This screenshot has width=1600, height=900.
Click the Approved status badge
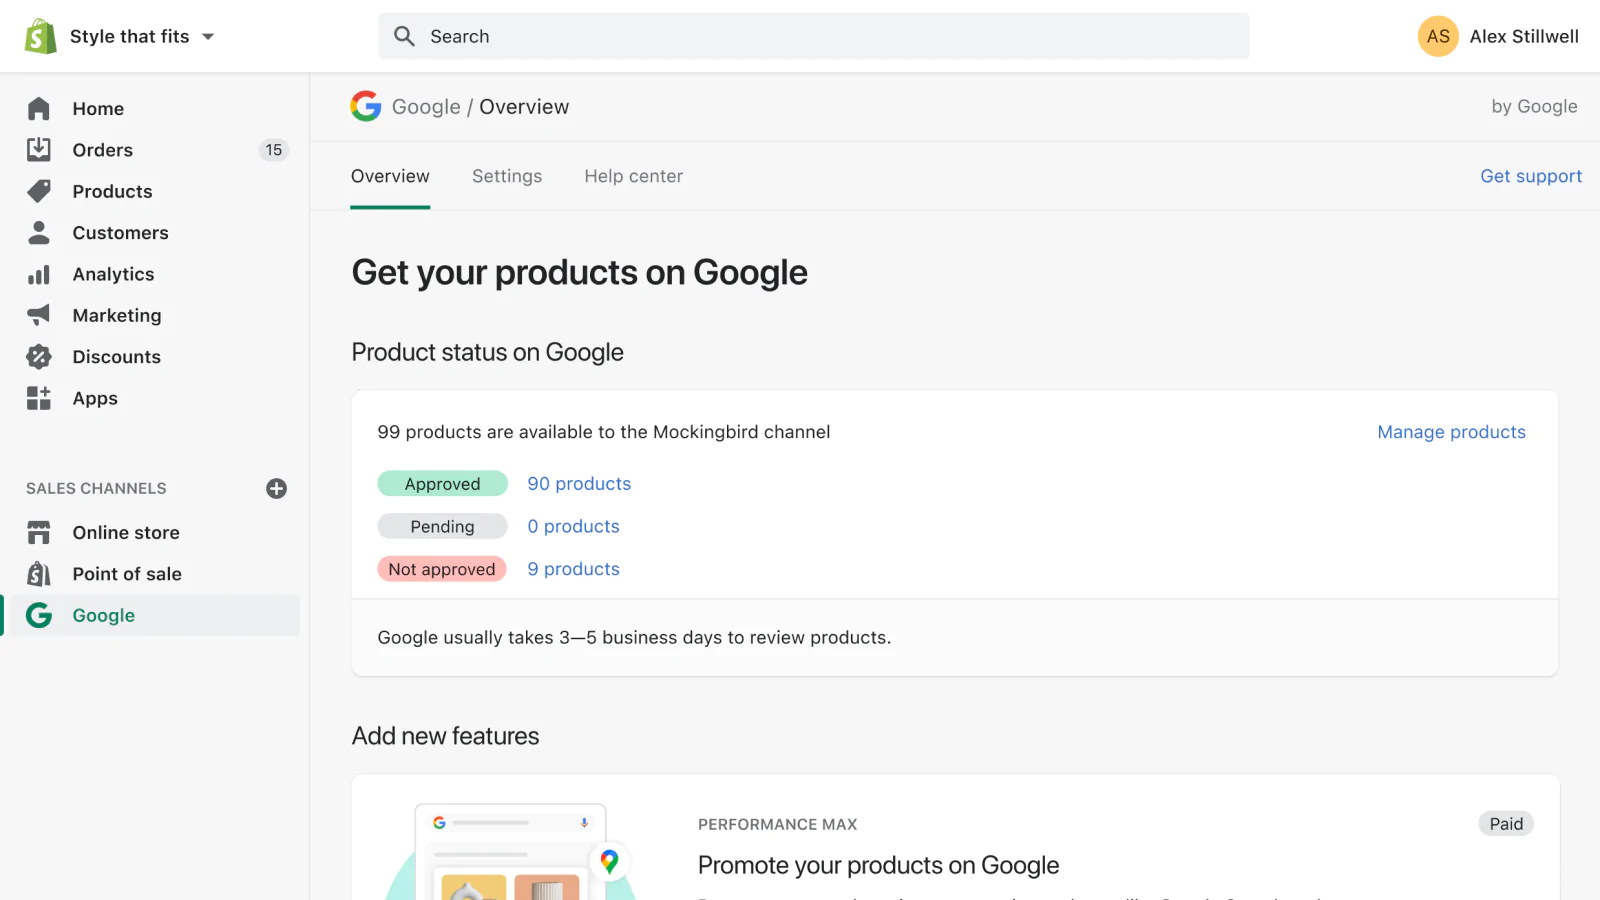[442, 484]
